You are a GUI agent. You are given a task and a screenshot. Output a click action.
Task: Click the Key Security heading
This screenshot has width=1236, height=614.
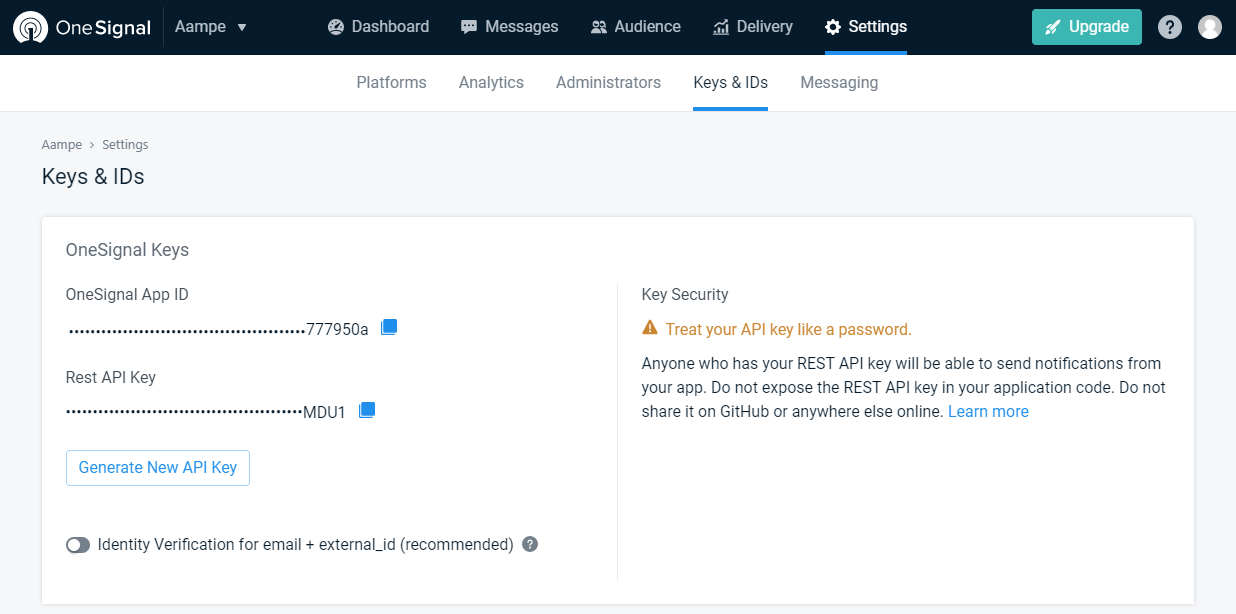[685, 295]
